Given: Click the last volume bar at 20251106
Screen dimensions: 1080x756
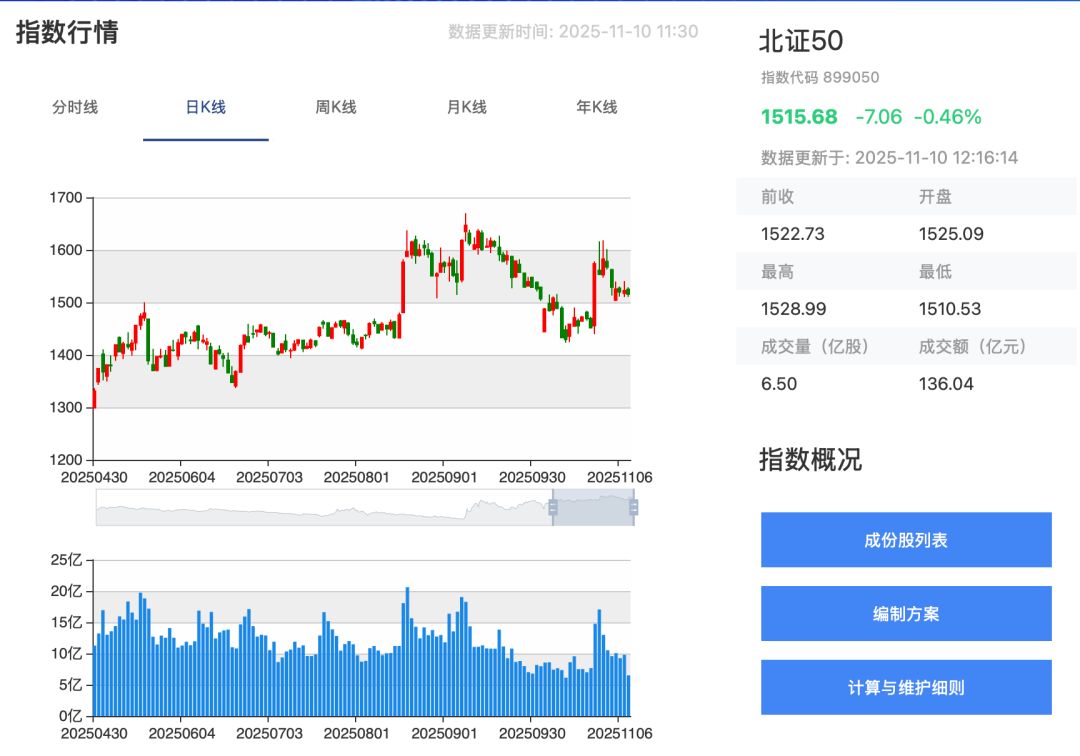Looking at the screenshot, I should 629,695.
